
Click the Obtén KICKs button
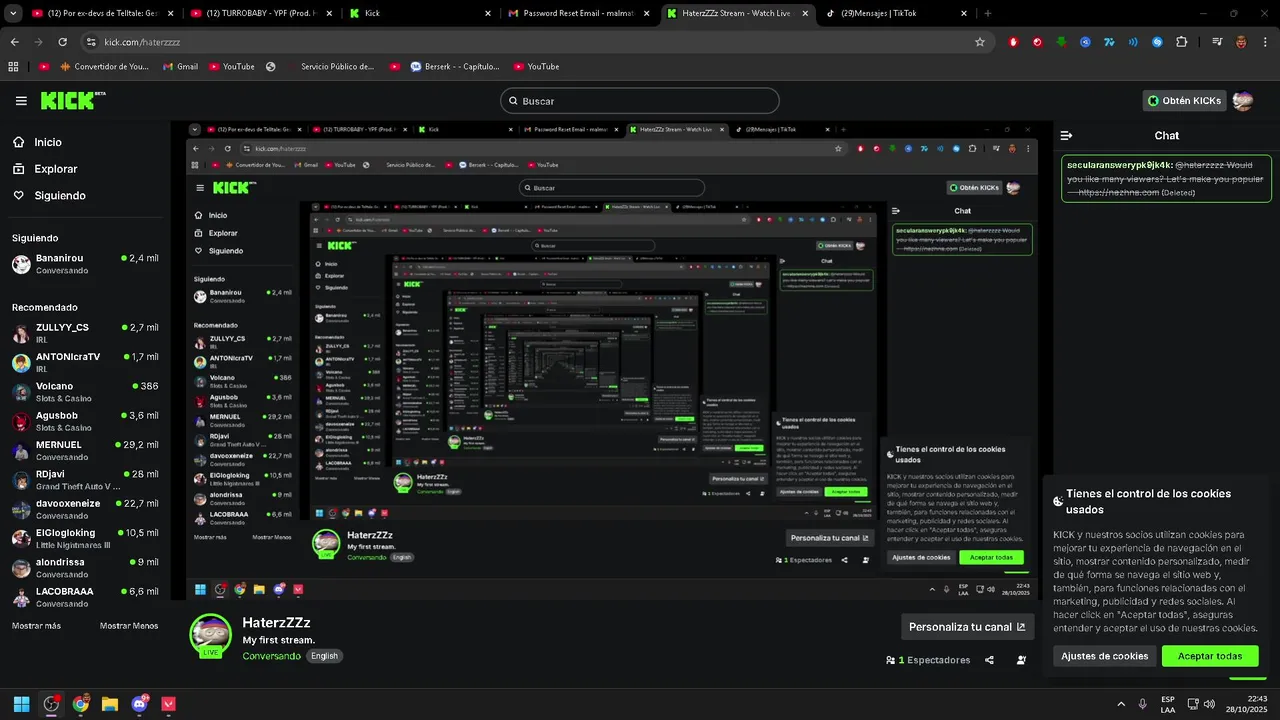(x=1185, y=101)
